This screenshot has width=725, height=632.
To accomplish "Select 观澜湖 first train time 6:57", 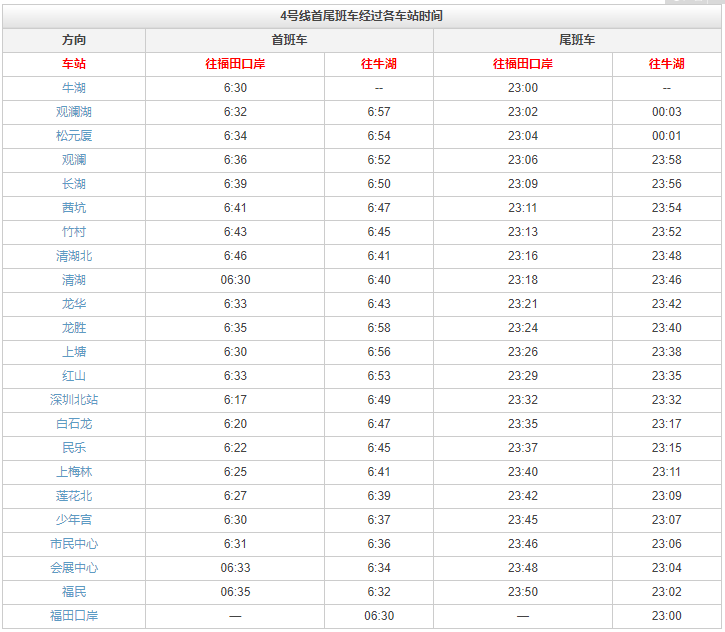I will pos(379,112).
